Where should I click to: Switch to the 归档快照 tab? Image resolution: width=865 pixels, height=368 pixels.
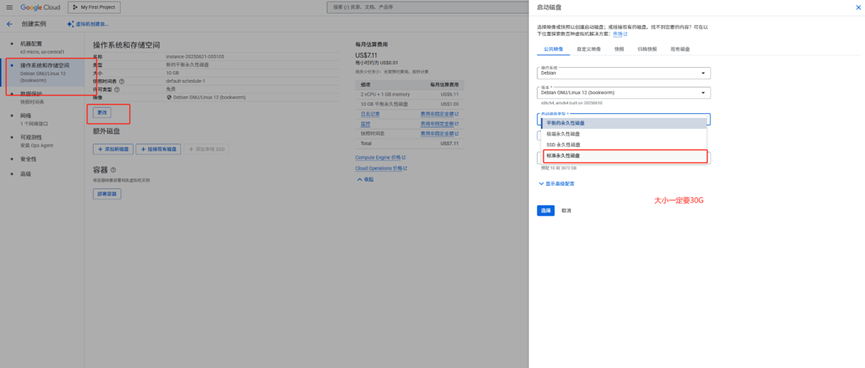(647, 49)
